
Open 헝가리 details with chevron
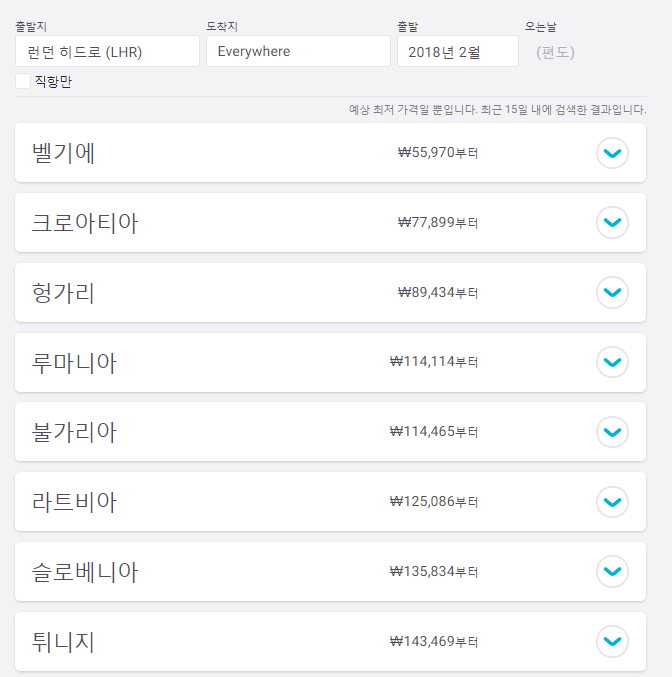point(612,293)
